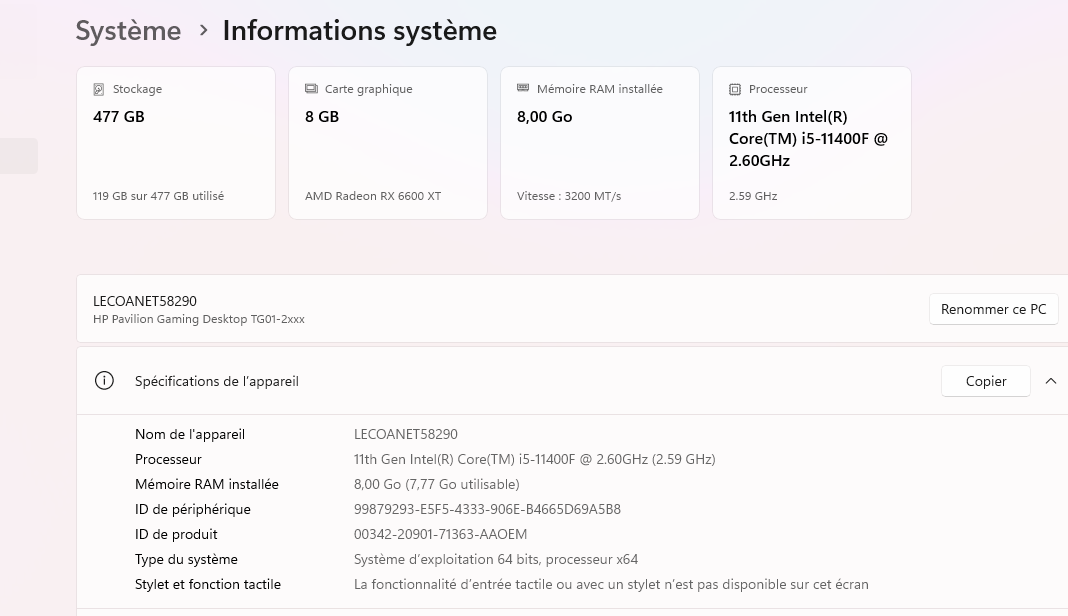Select the ID de périphérique value
Image resolution: width=1068 pixels, height=616 pixels.
pos(487,510)
